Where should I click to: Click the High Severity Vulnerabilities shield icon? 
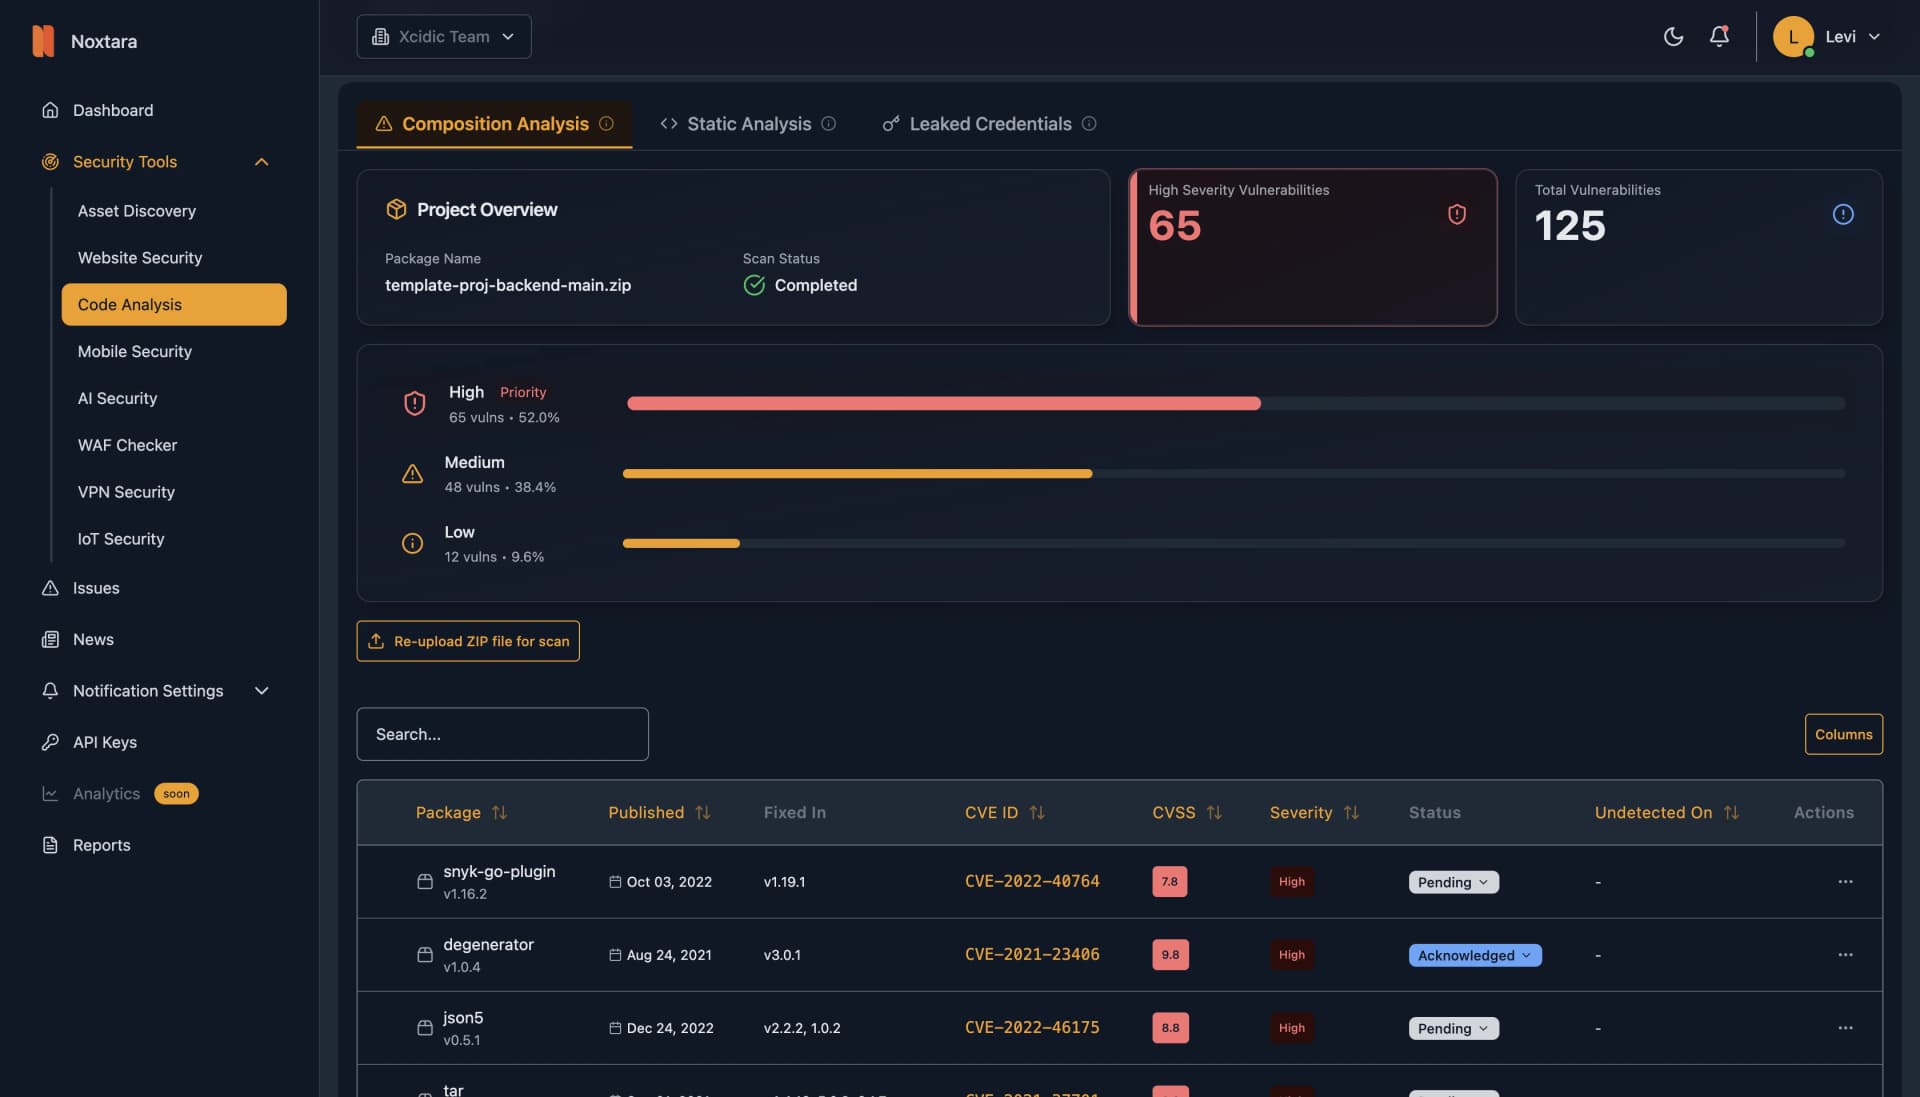(x=1456, y=213)
